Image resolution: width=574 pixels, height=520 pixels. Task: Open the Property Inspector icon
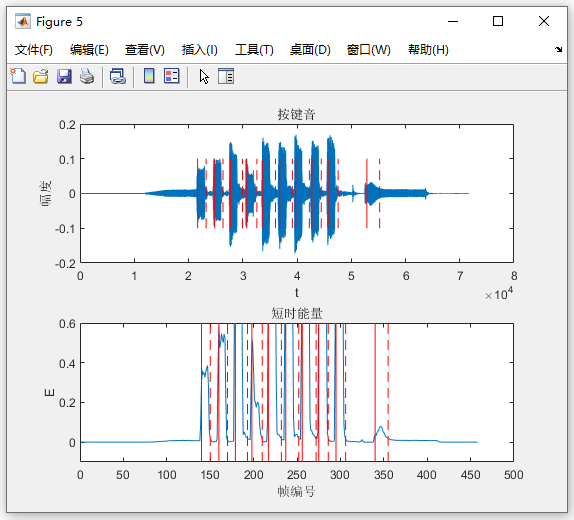pyautogui.click(x=226, y=76)
